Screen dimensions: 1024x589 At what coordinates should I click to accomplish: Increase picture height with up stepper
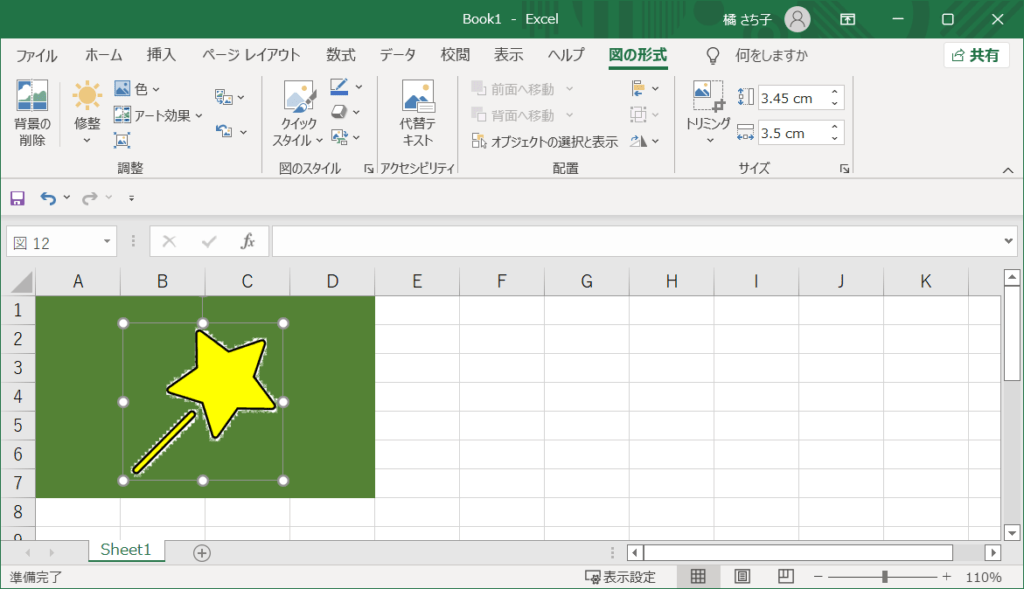(x=835, y=92)
